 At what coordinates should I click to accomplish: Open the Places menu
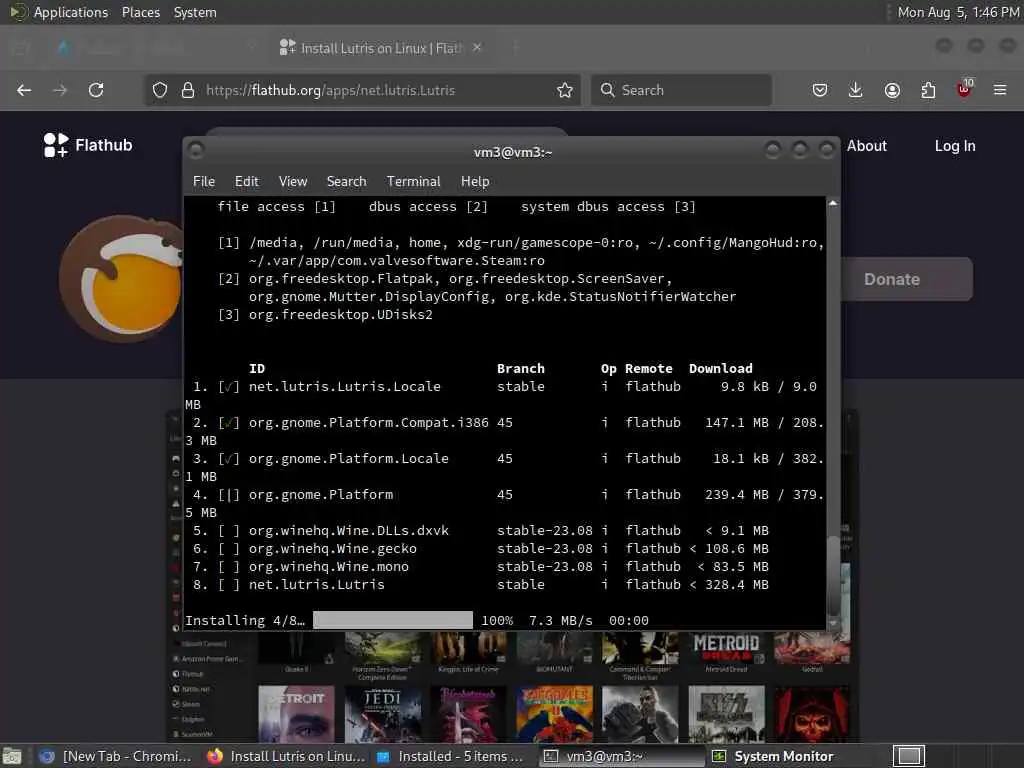point(140,12)
